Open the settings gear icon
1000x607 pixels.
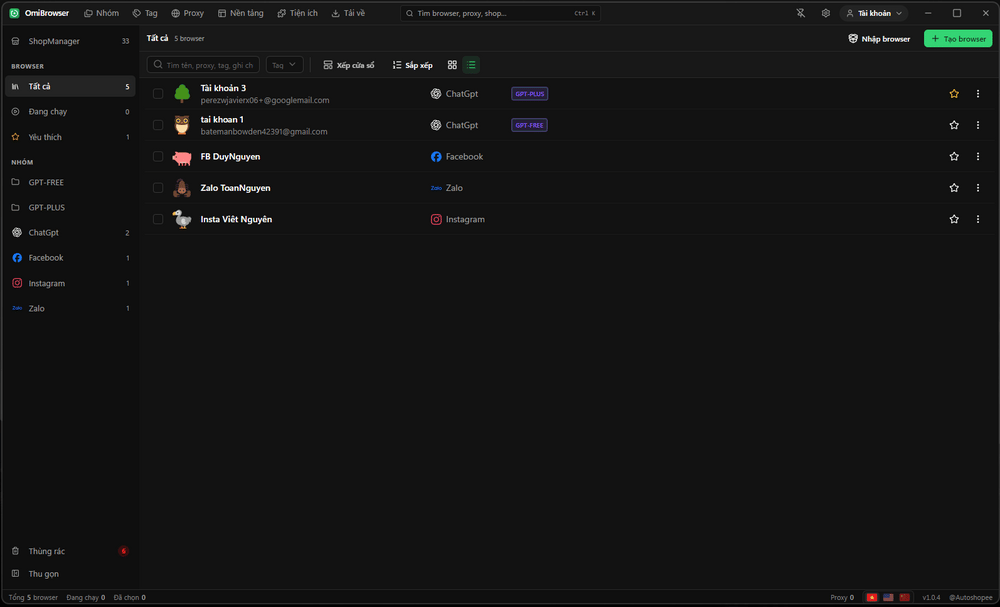826,13
